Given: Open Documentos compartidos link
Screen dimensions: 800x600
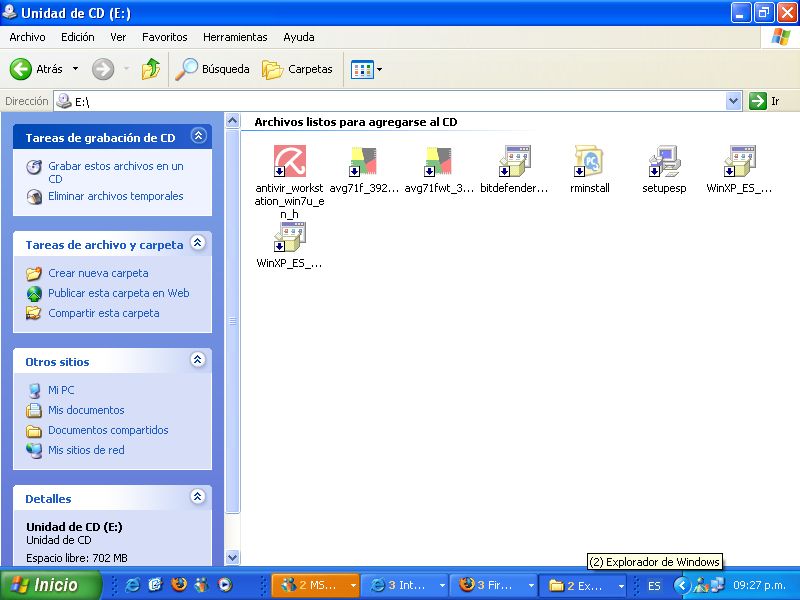Looking at the screenshot, I should pos(108,430).
